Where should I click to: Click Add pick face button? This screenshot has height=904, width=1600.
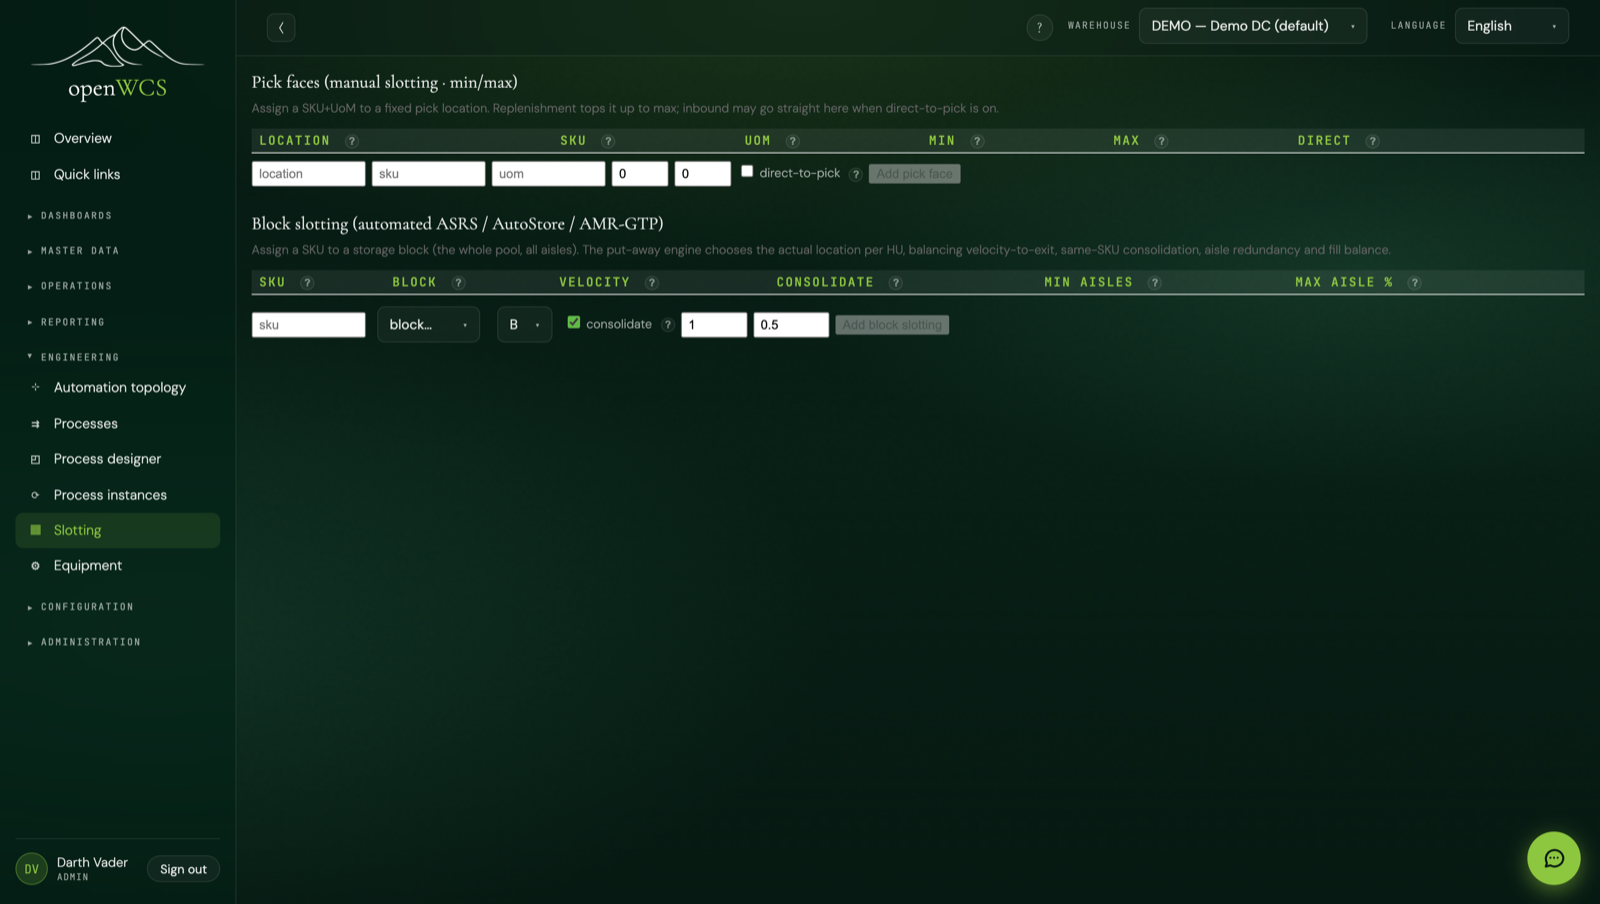[x=914, y=174]
